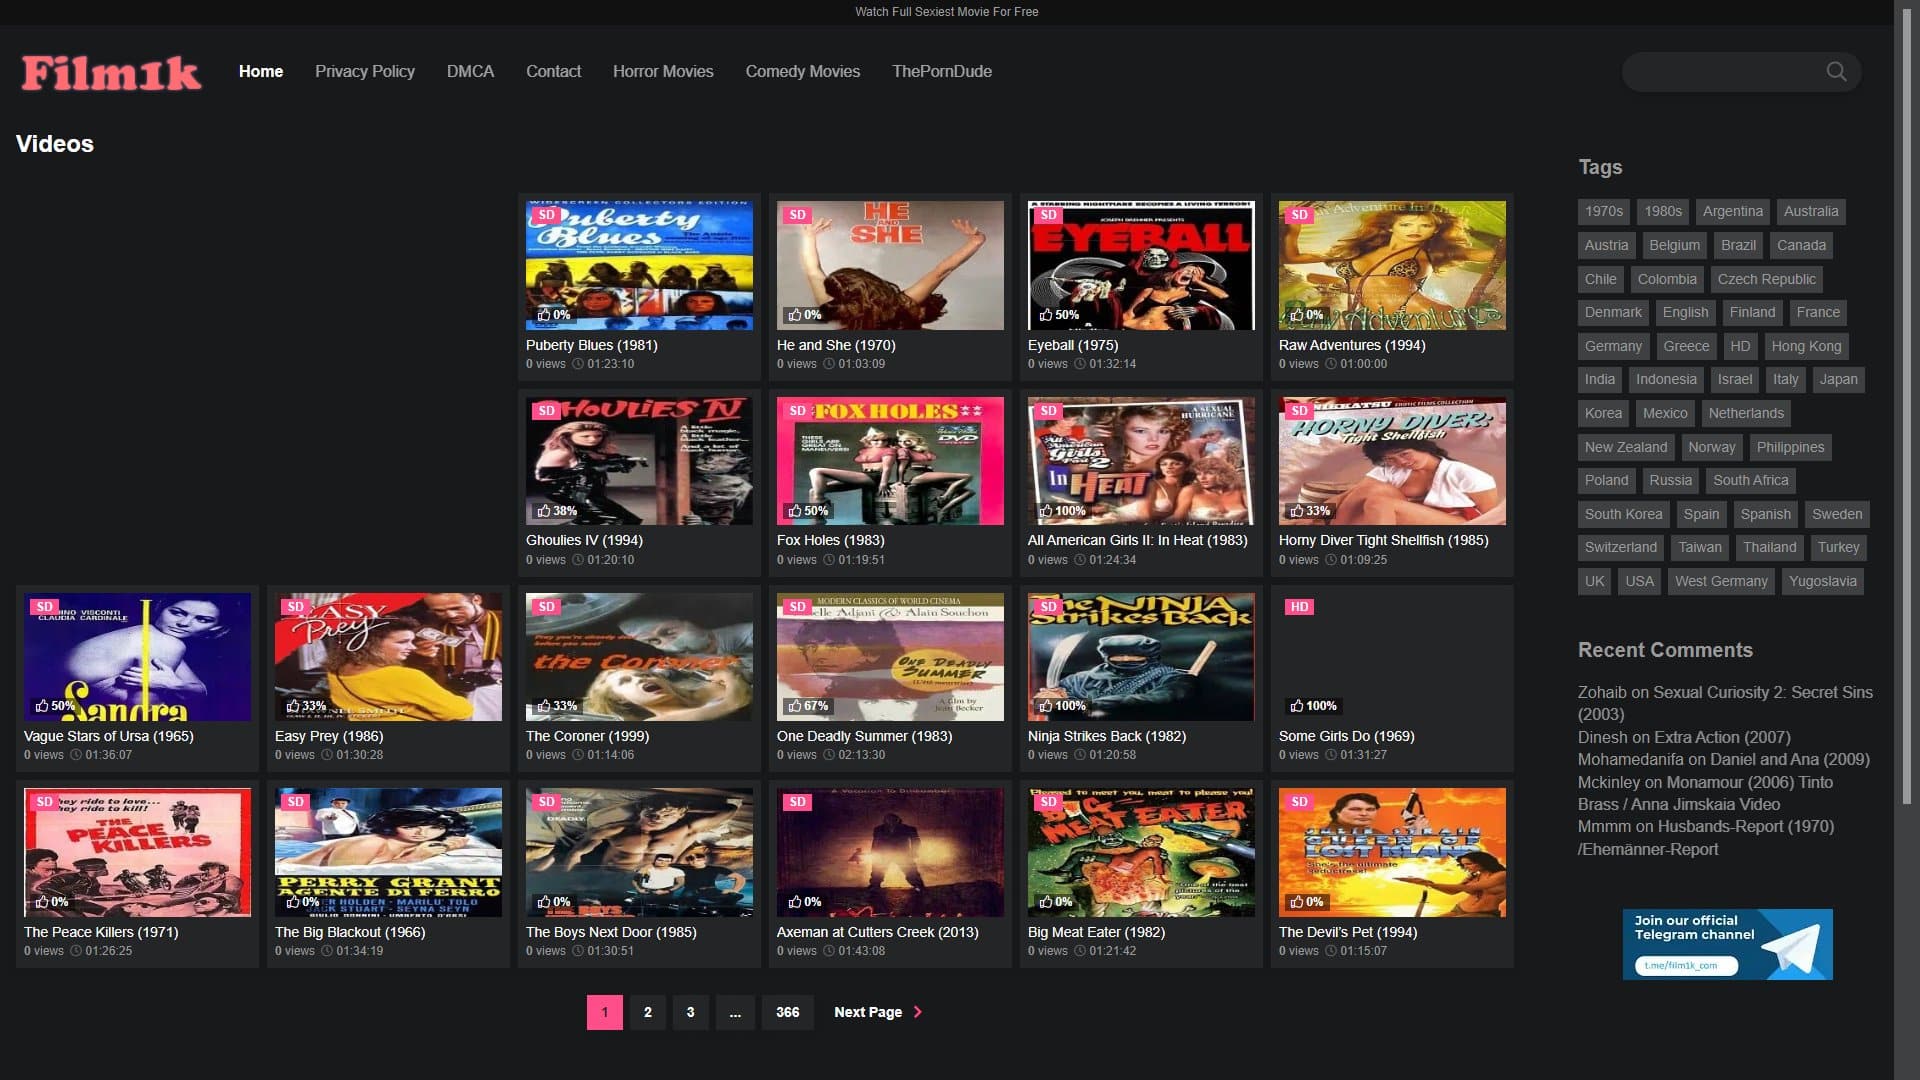
Task: Select the HD tag
Action: 1740,346
